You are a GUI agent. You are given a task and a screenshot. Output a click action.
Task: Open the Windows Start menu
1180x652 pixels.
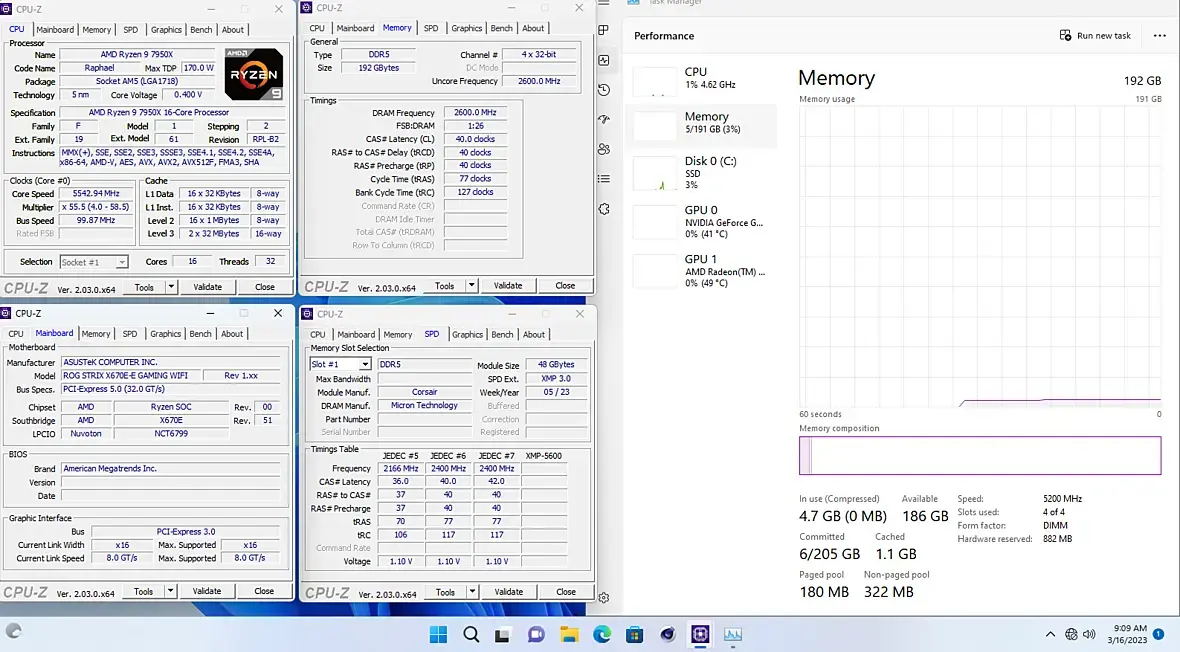coord(438,635)
